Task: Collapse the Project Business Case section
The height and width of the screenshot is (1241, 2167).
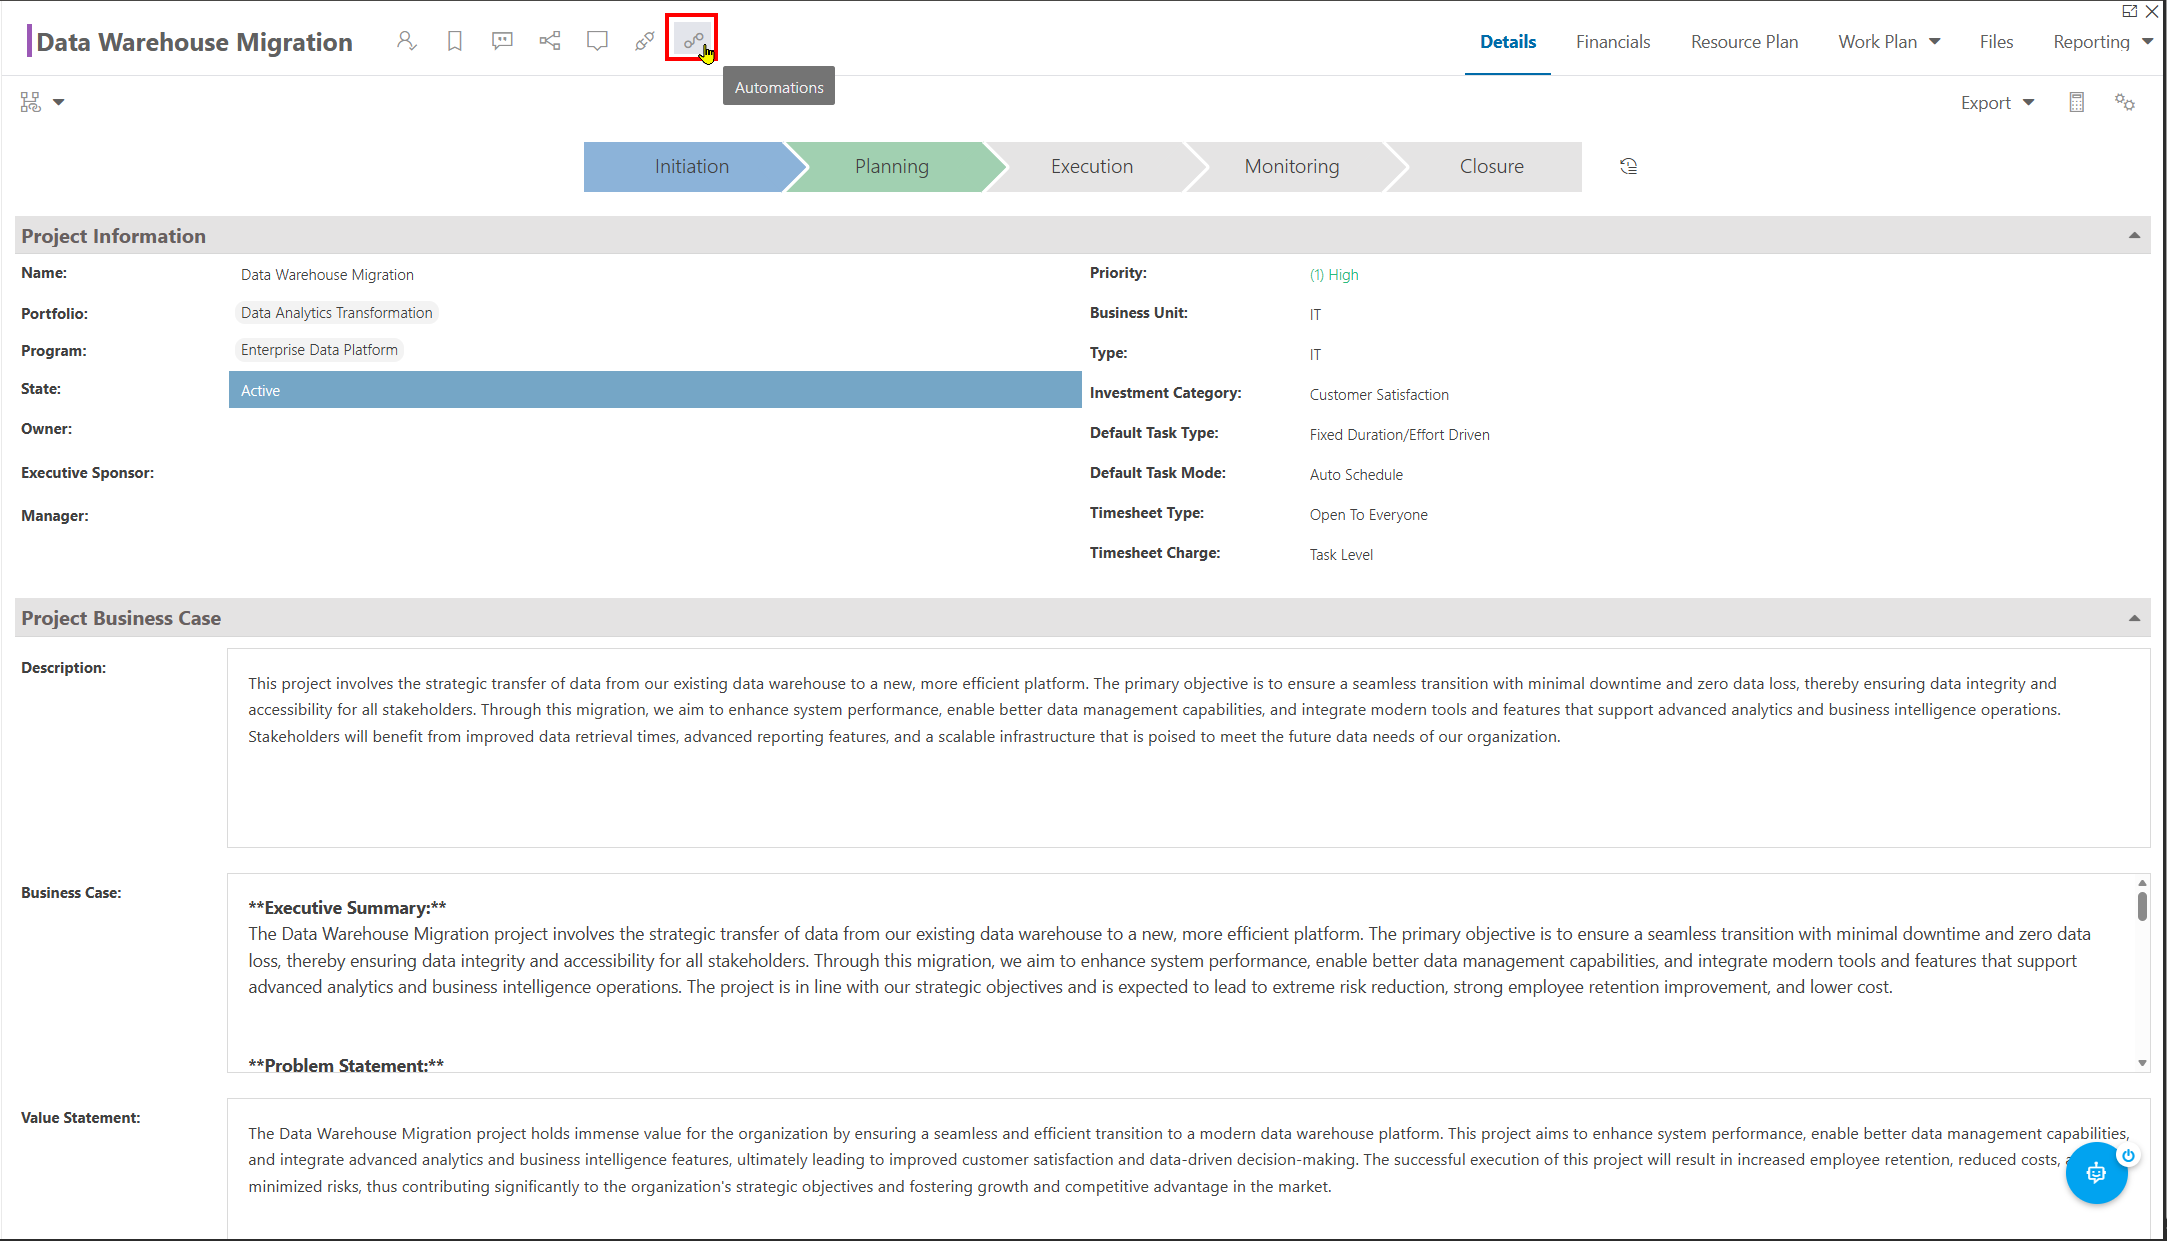Action: point(2134,618)
